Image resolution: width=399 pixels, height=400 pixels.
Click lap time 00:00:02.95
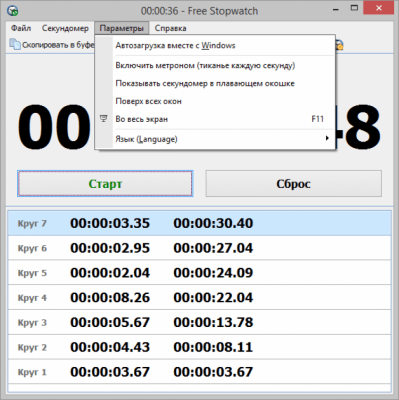point(110,248)
